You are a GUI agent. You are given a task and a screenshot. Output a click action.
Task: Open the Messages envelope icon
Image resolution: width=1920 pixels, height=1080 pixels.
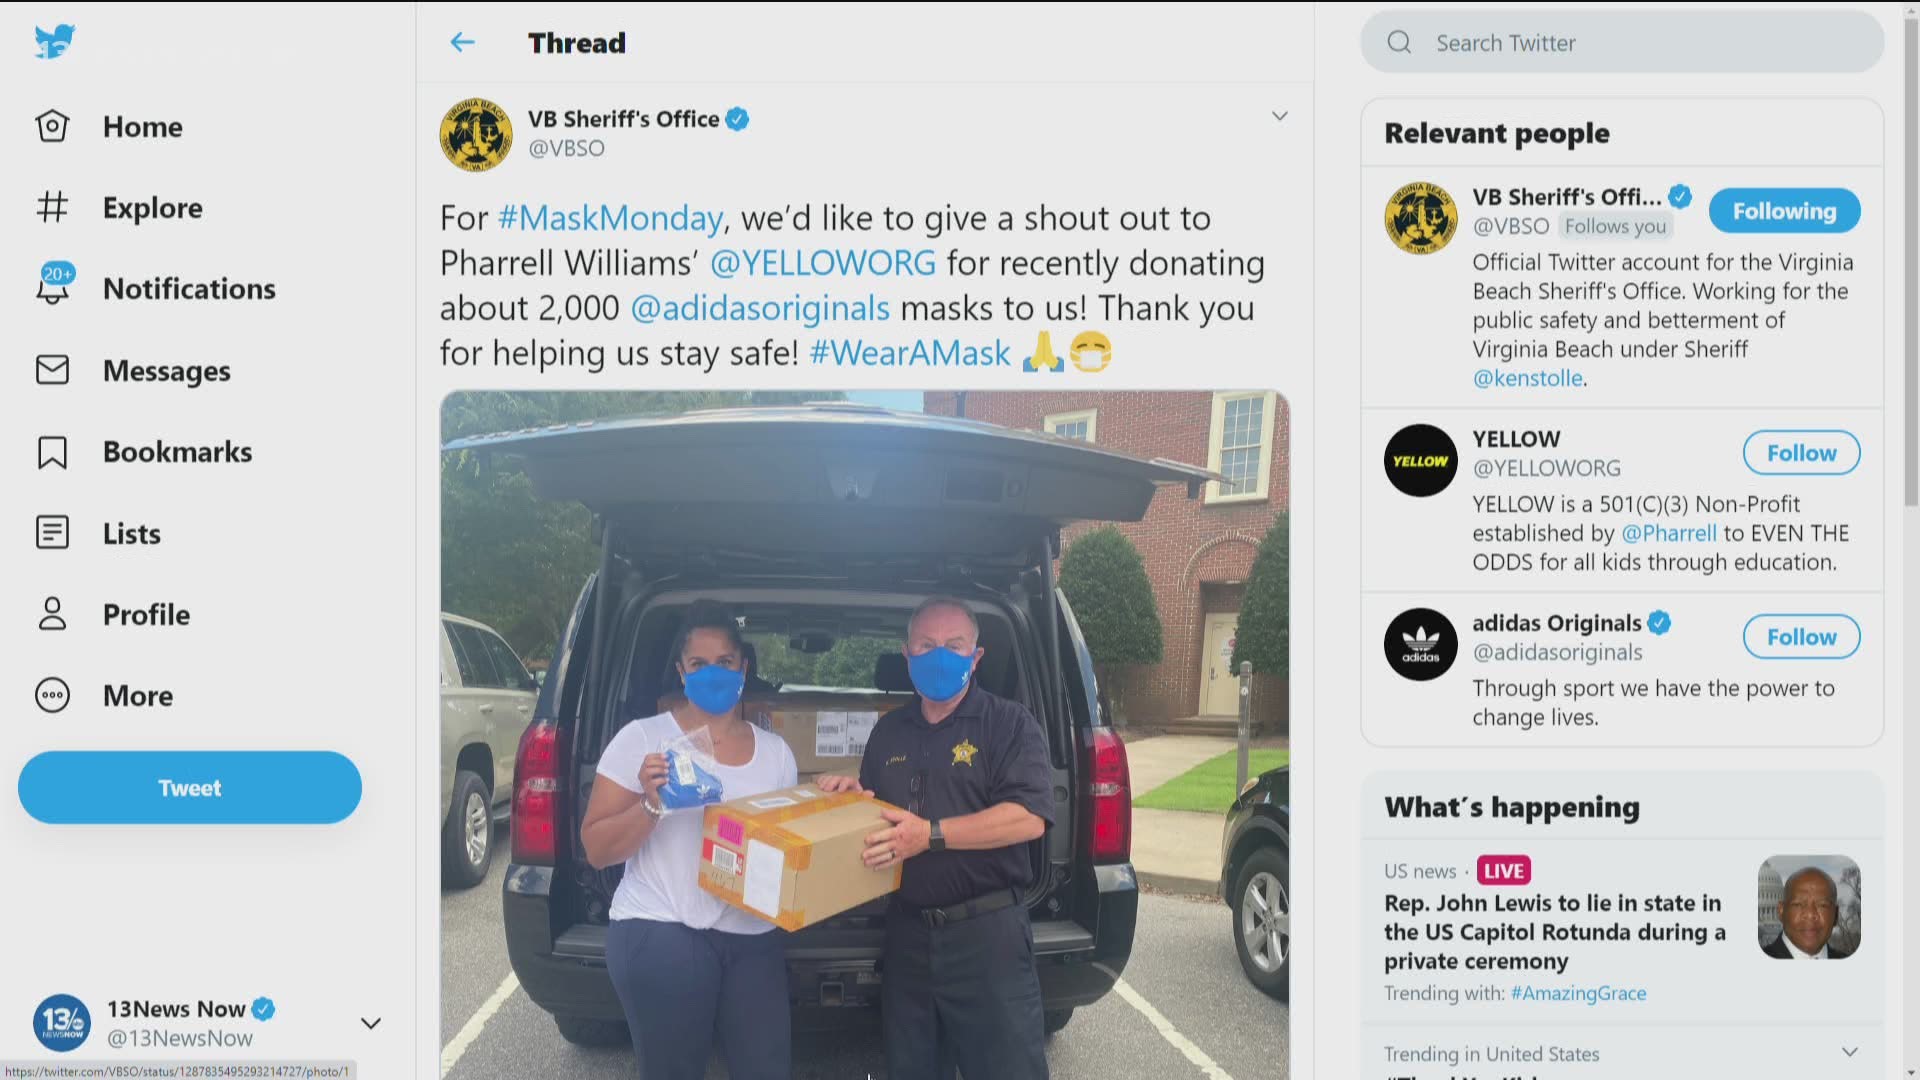(x=52, y=370)
